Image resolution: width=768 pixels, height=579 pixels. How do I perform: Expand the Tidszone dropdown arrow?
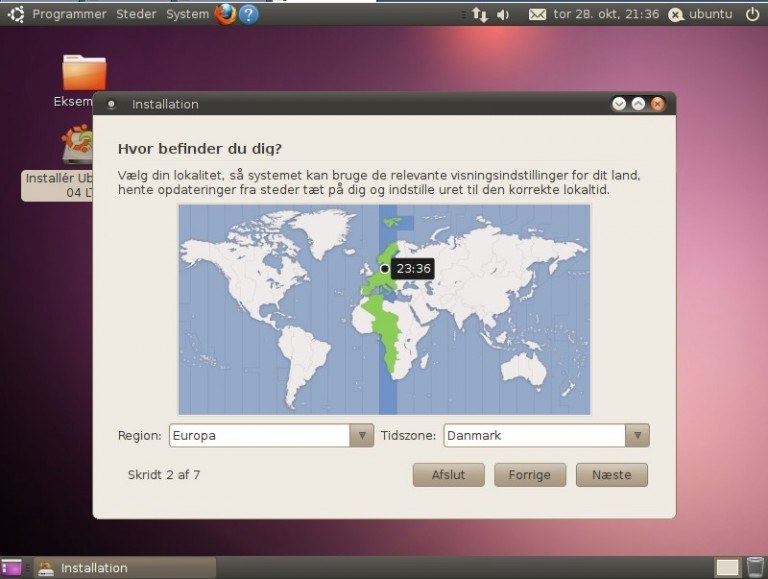tap(637, 435)
